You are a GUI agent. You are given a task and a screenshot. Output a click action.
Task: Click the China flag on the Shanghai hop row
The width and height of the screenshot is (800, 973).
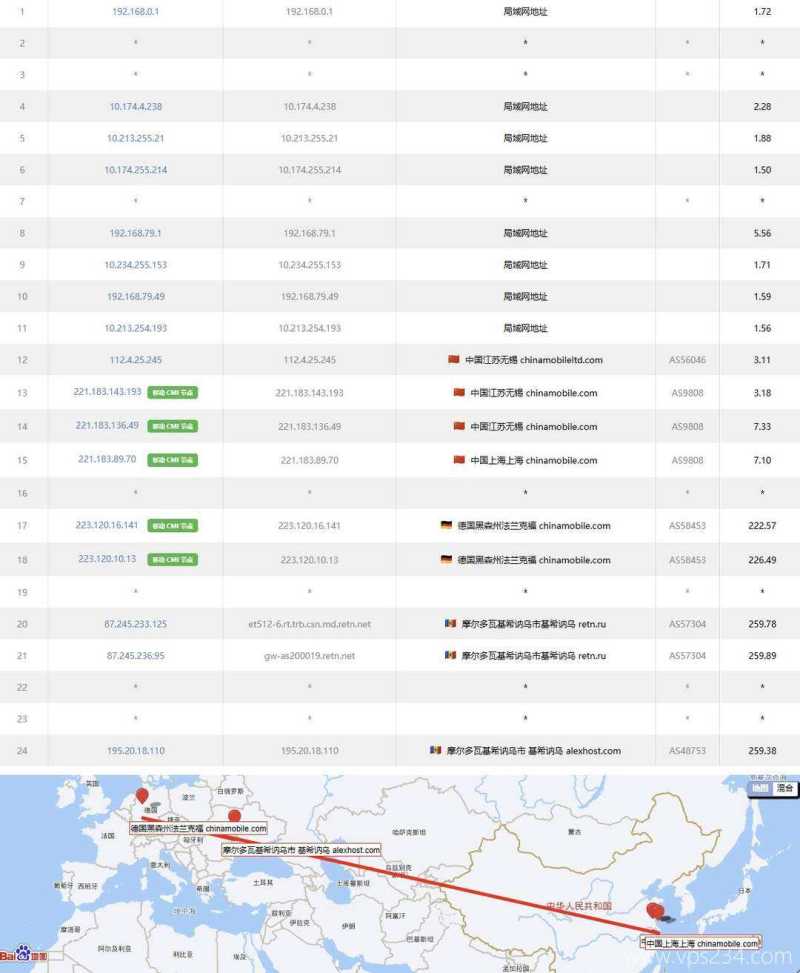pos(459,460)
